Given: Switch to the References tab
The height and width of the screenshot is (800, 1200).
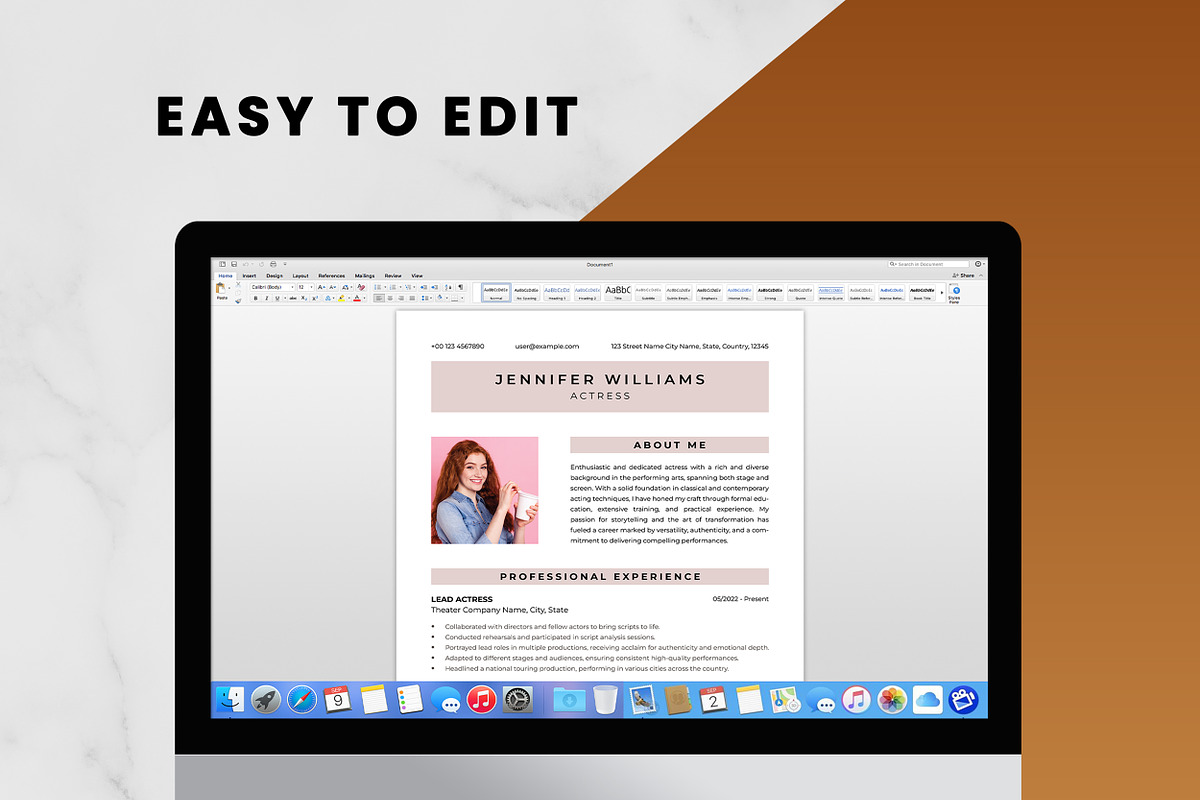Looking at the screenshot, I should pyautogui.click(x=332, y=276).
